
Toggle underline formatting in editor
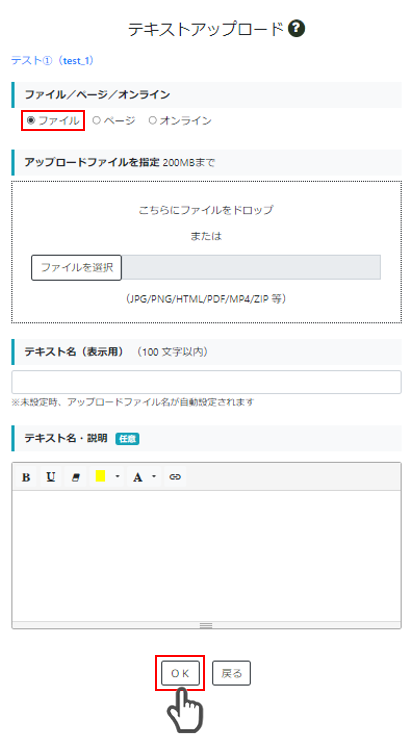coord(51,477)
